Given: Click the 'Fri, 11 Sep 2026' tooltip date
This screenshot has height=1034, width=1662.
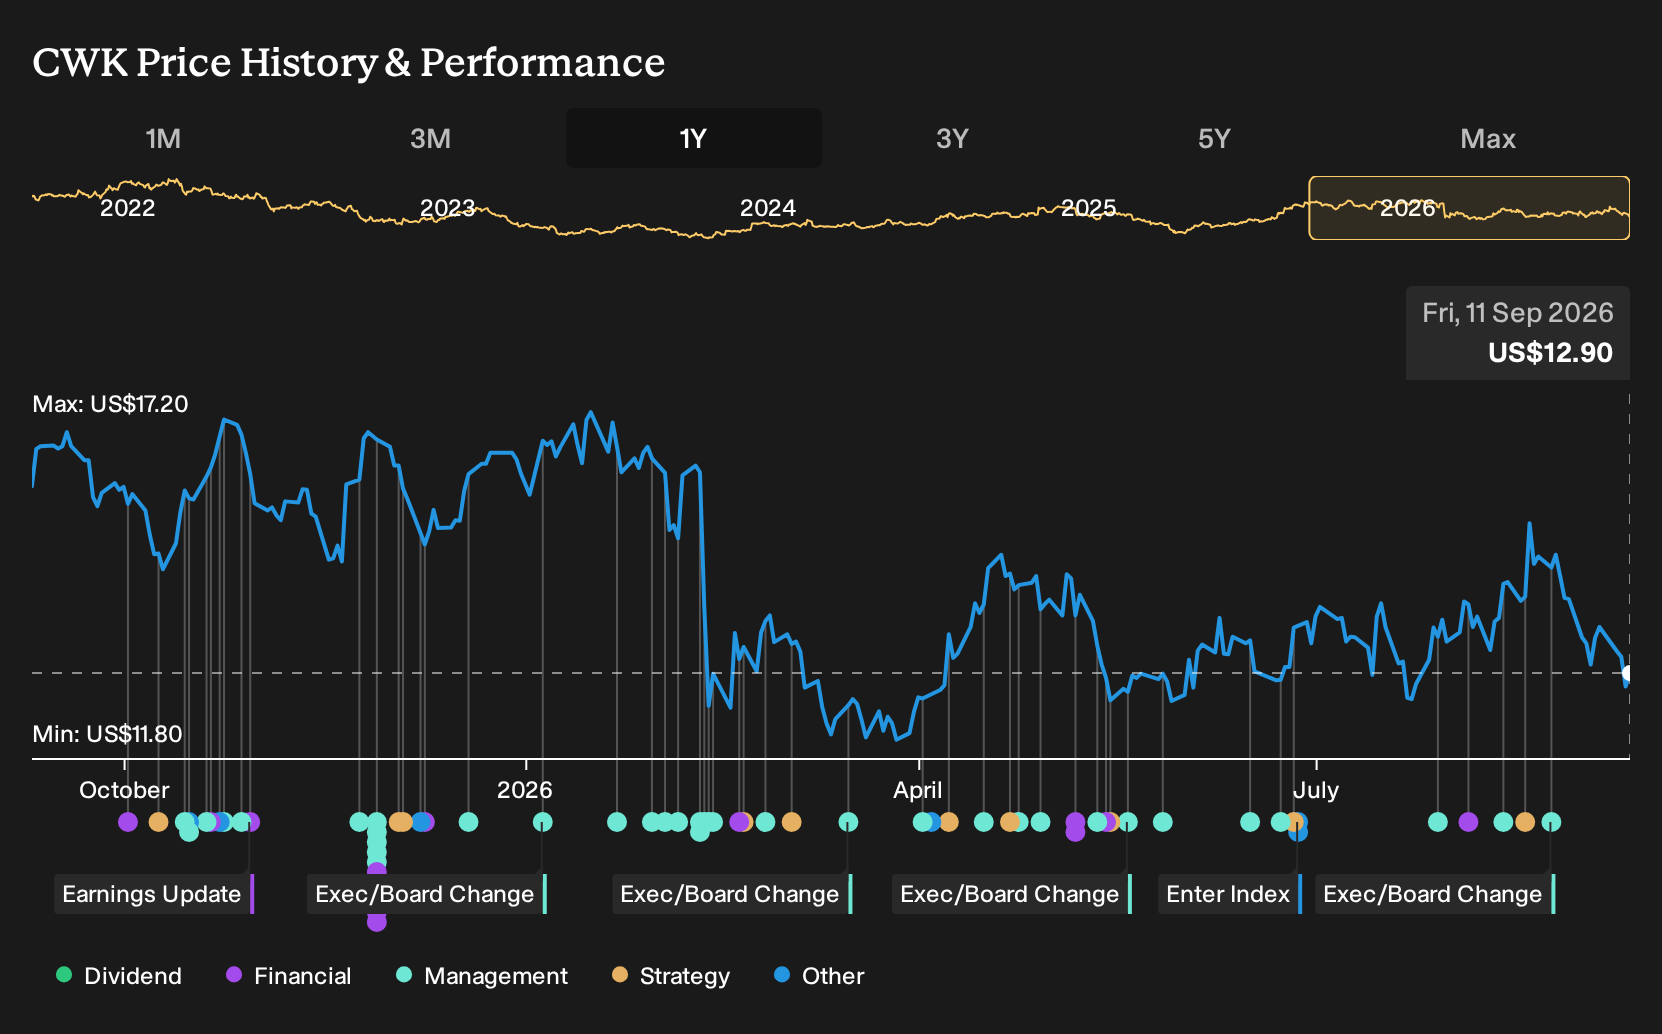Looking at the screenshot, I should point(1518,313).
